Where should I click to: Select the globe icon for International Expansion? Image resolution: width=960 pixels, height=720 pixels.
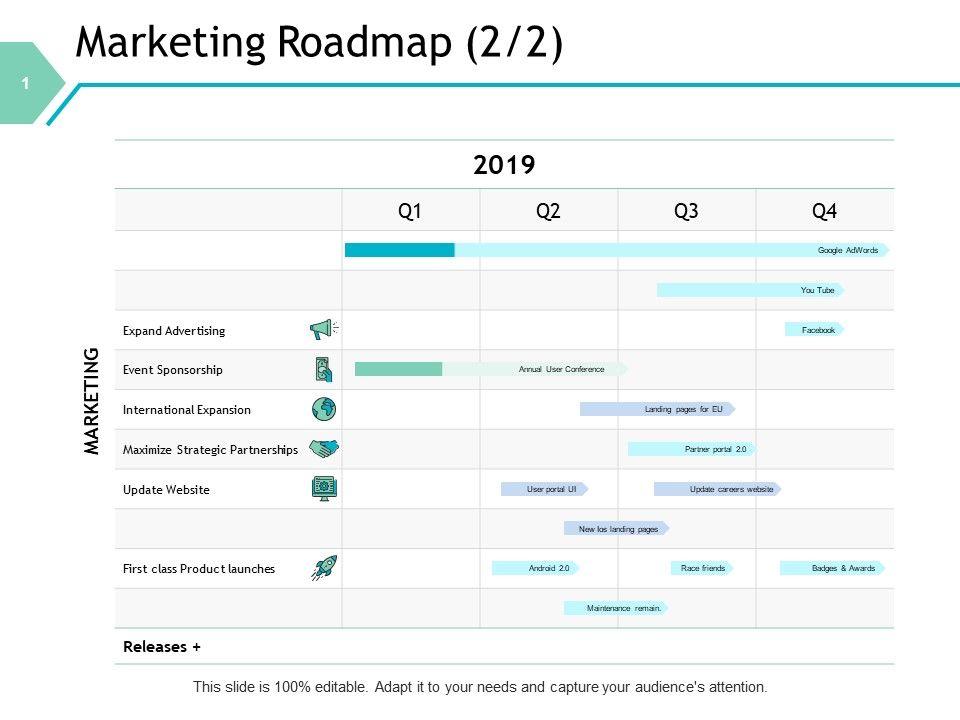324,409
